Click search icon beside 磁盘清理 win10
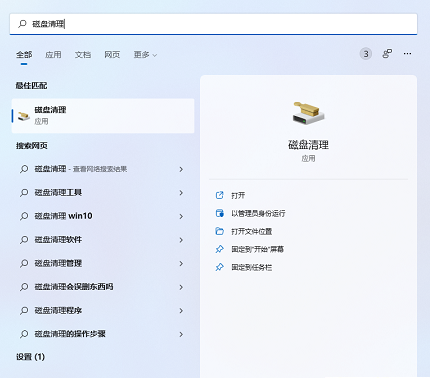This screenshot has height=378, width=430. [24, 216]
